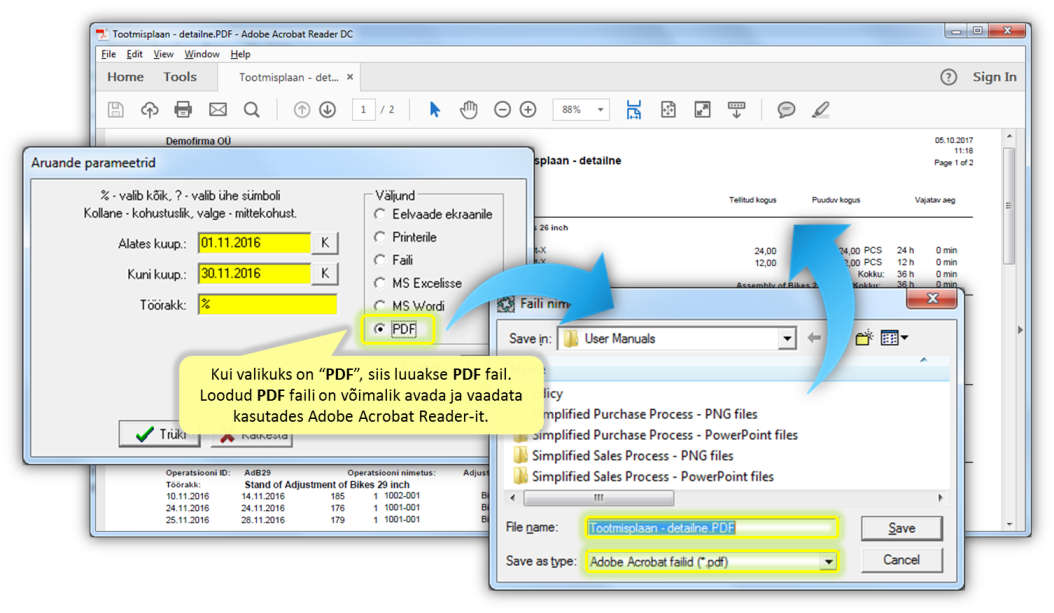
Task: Expand the 88% zoom level dropdown
Action: click(600, 110)
